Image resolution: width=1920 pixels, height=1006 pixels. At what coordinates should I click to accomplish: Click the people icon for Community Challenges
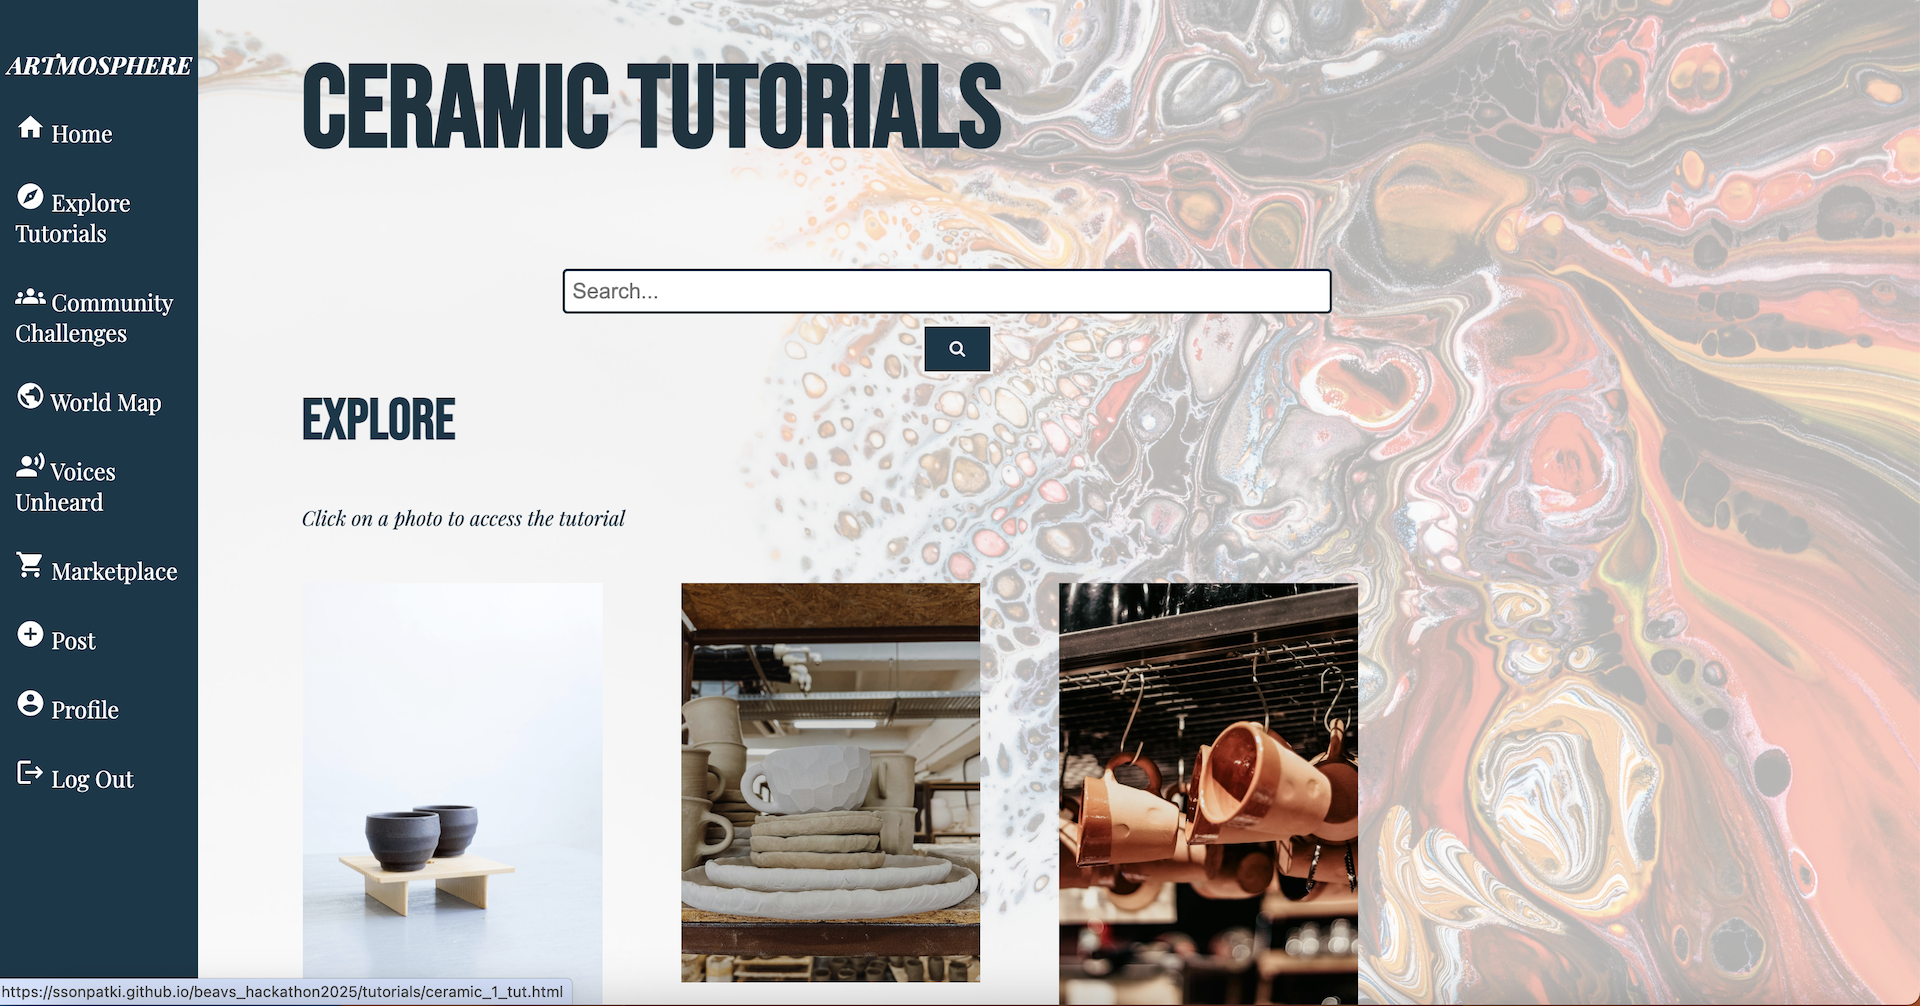coord(30,296)
